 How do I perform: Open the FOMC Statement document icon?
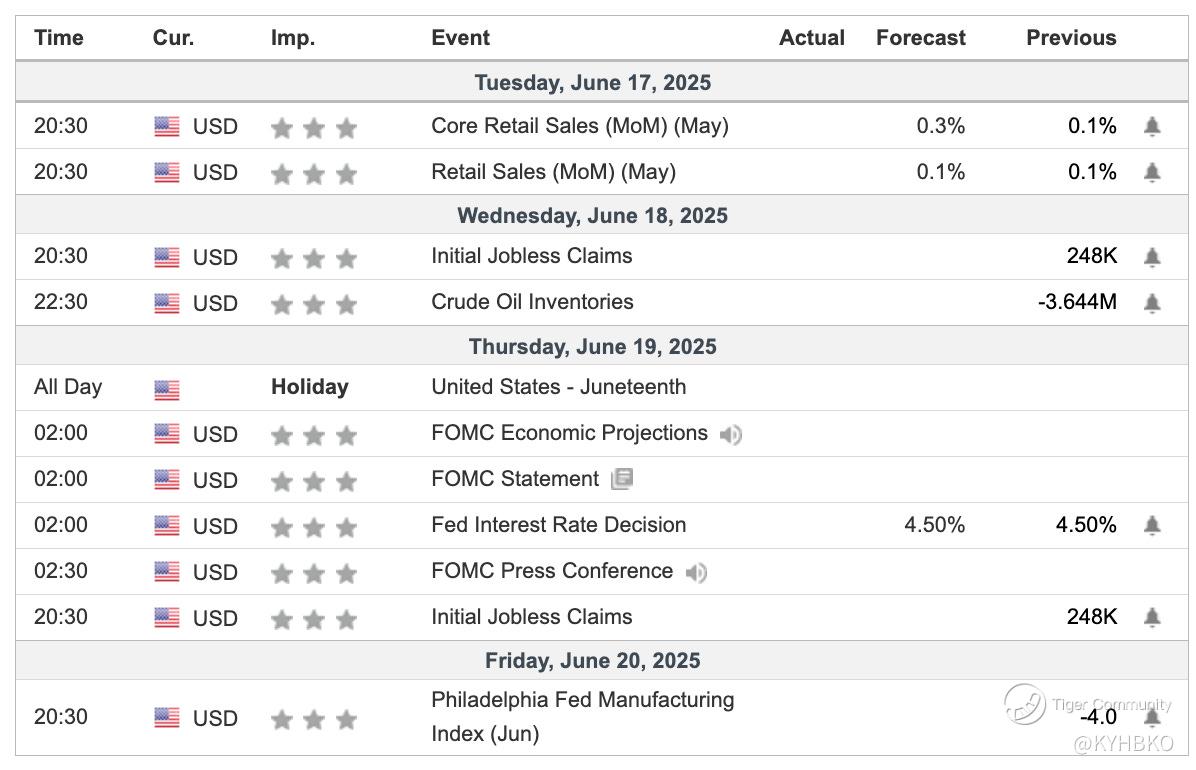[x=622, y=480]
